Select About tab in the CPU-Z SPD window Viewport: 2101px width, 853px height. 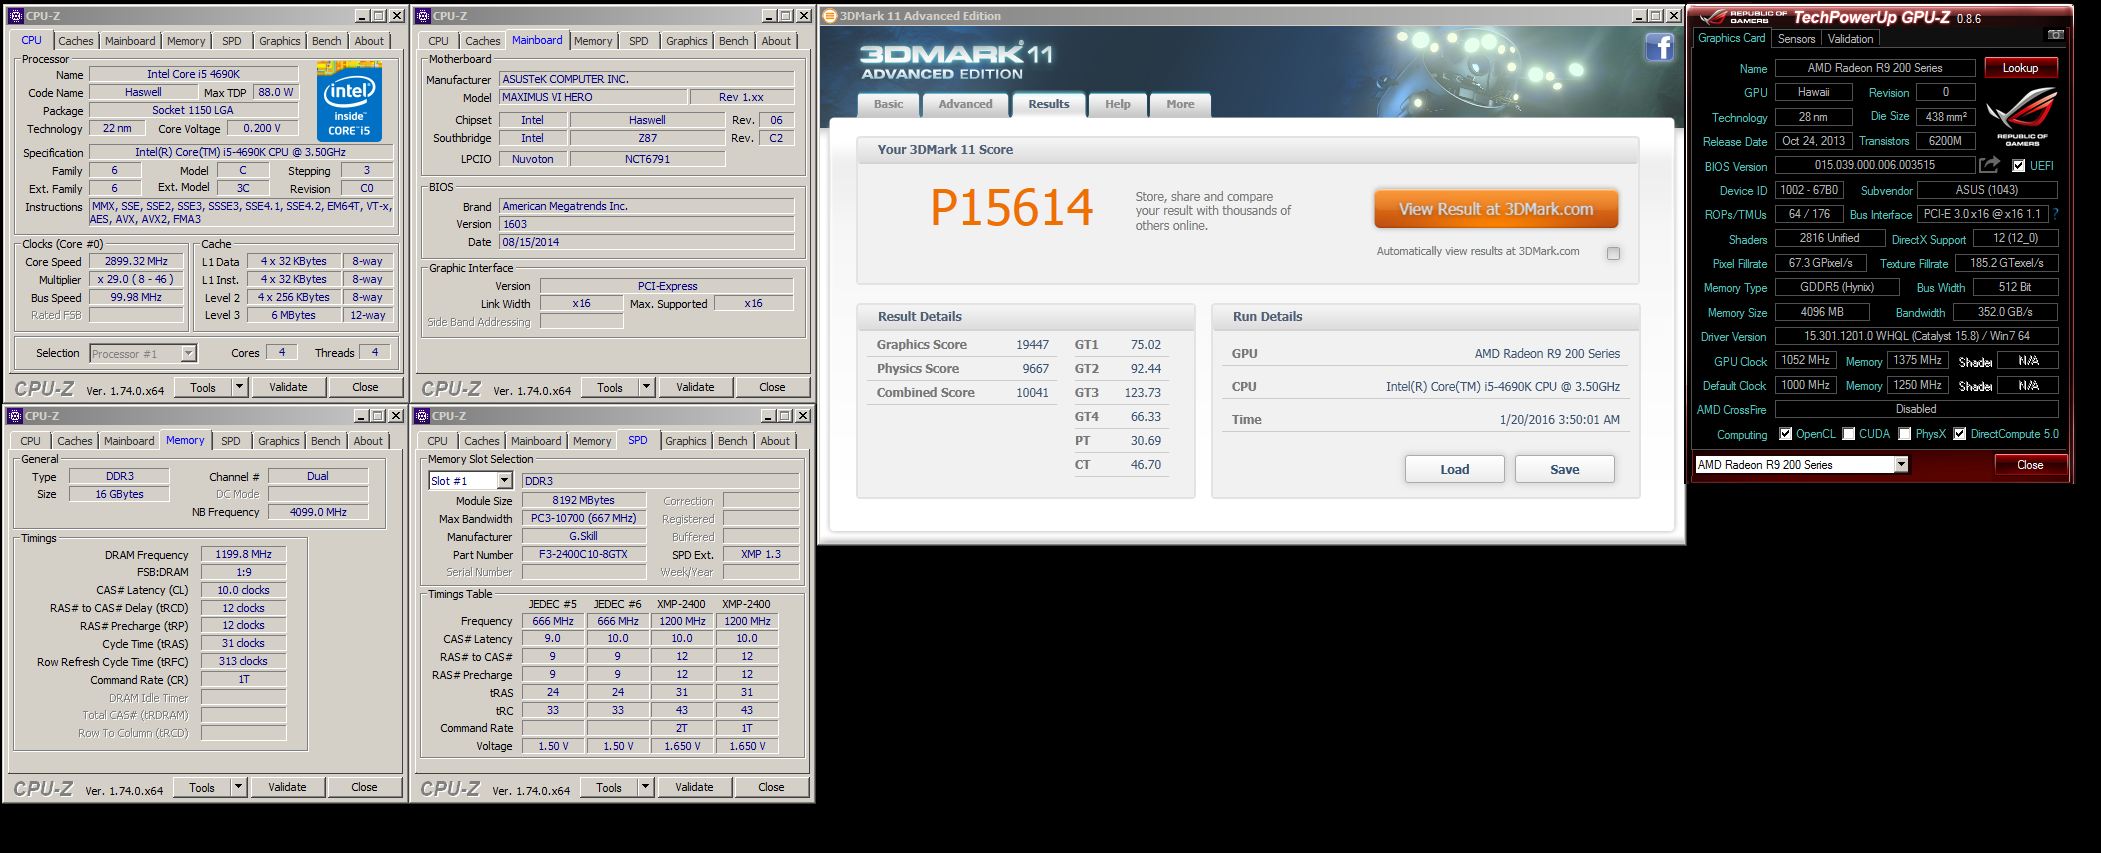coord(775,441)
